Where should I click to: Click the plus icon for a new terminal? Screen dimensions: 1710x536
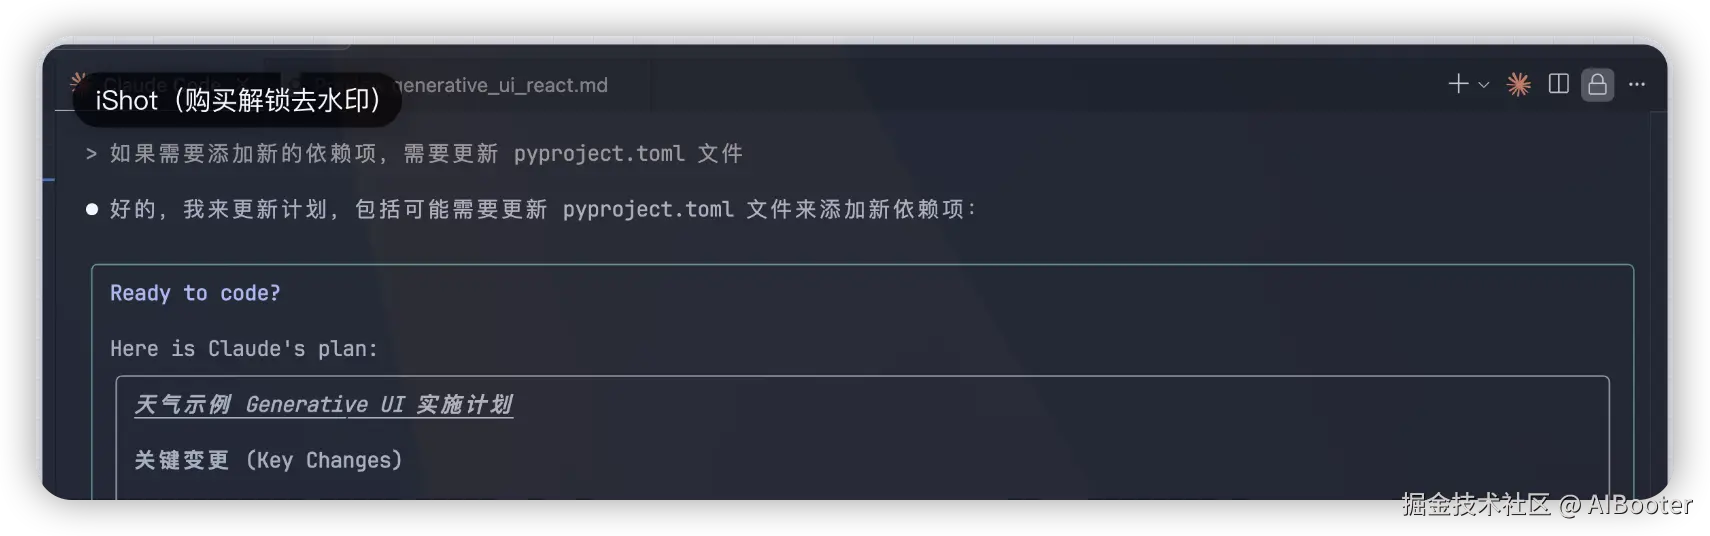[x=1458, y=85]
